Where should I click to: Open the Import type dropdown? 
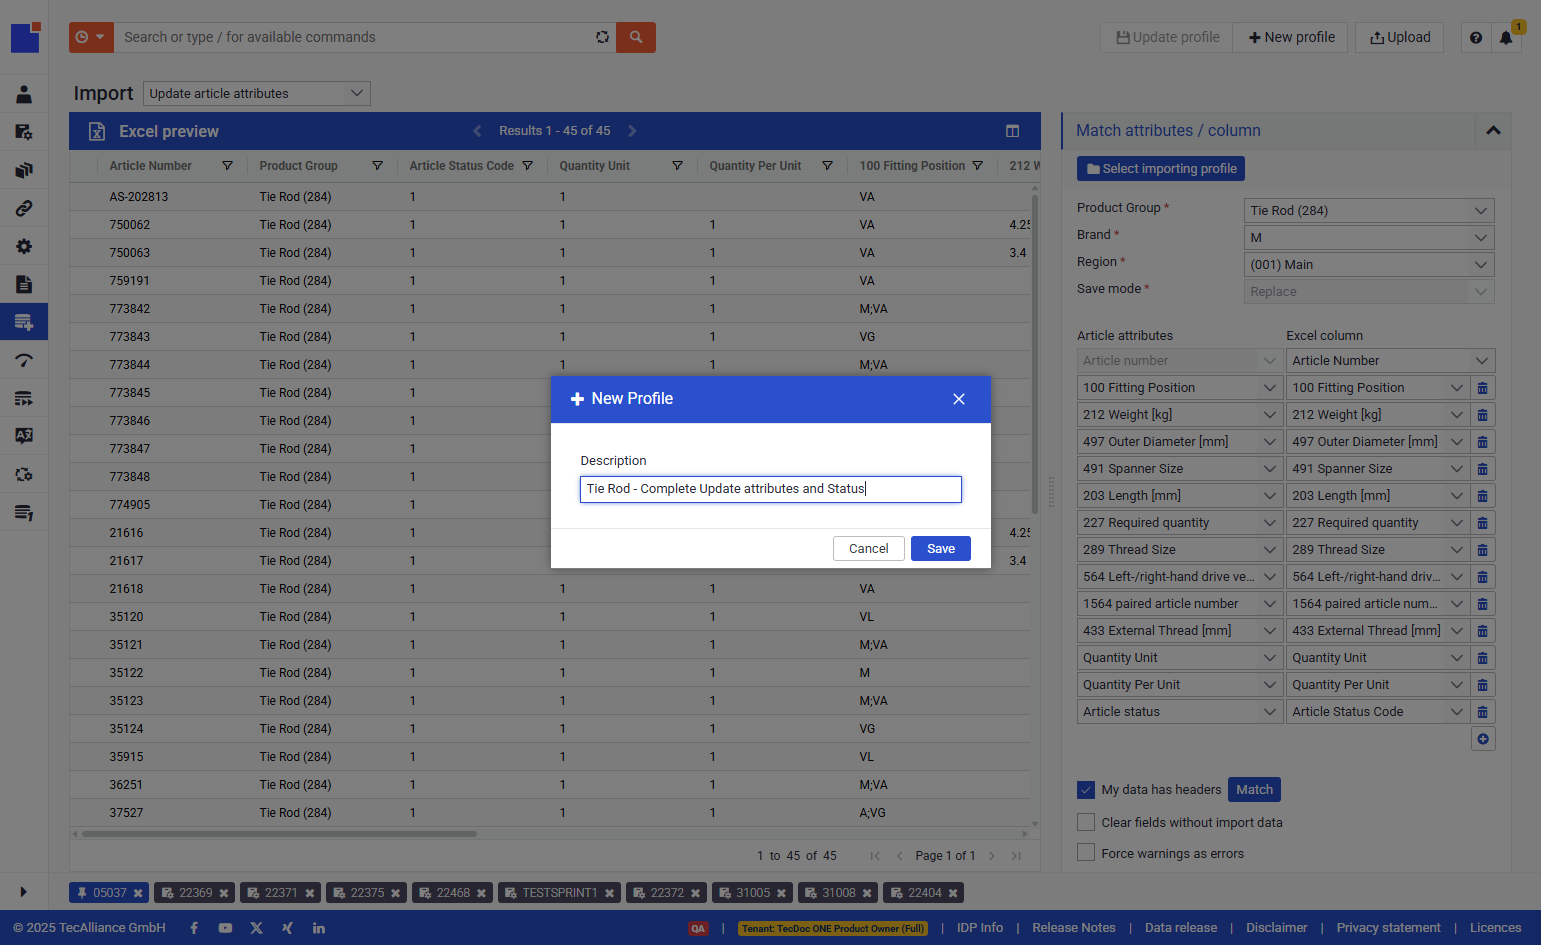(257, 93)
